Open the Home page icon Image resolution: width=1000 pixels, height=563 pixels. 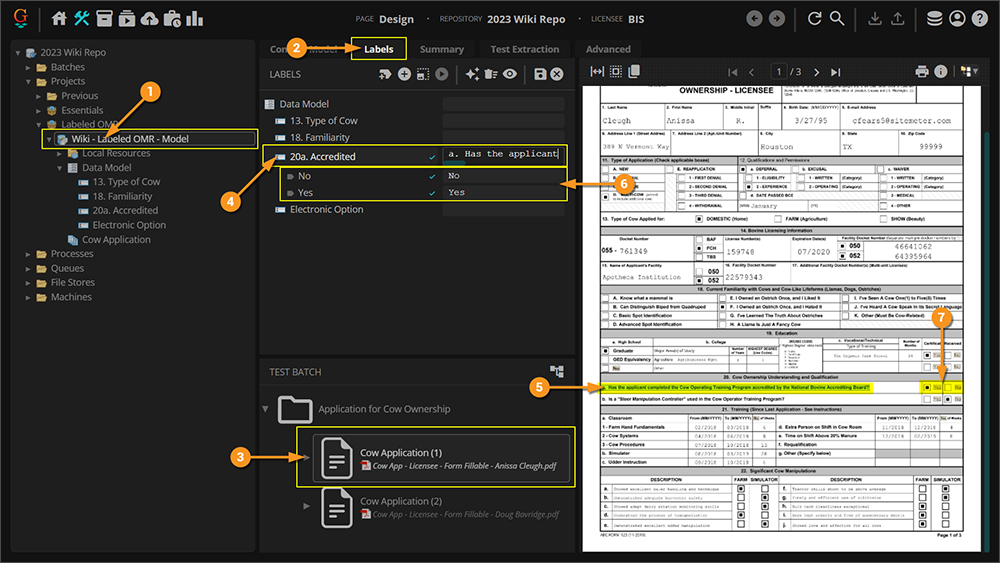[59, 18]
